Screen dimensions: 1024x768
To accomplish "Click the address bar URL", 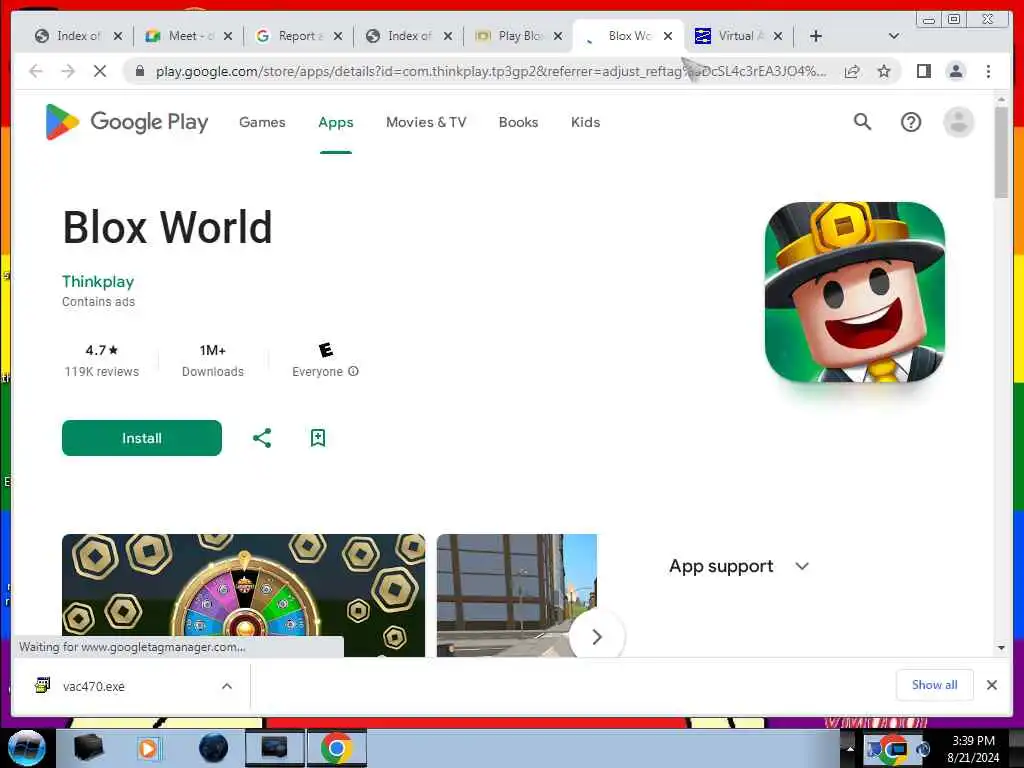I will click(x=490, y=71).
